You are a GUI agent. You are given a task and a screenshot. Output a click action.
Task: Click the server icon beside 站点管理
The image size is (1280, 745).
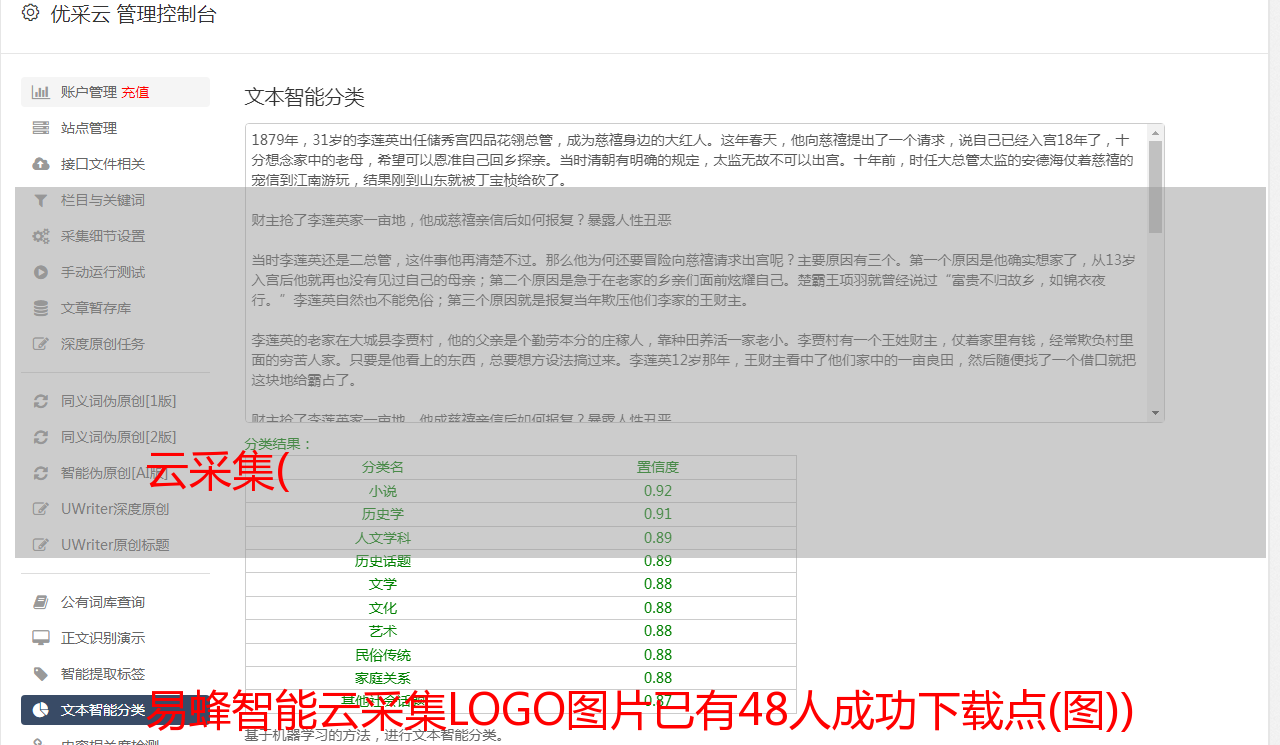click(41, 128)
